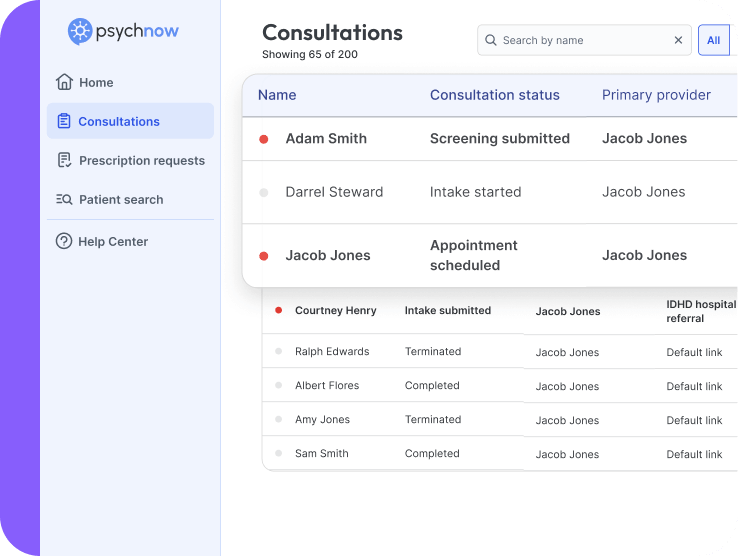Image resolution: width=738 pixels, height=556 pixels.
Task: Click the grey dot beside Albert Flores
Action: coord(279,385)
